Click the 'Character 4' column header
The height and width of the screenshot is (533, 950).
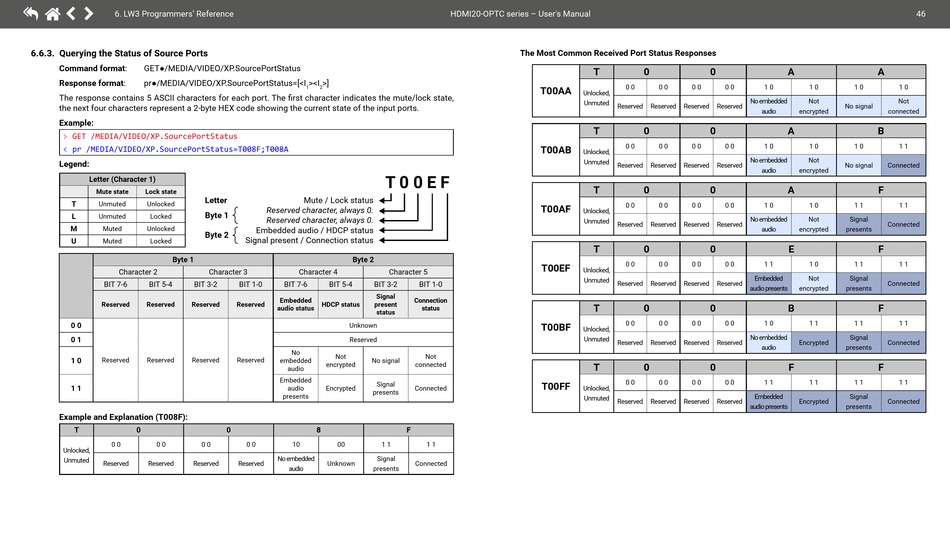tap(318, 272)
